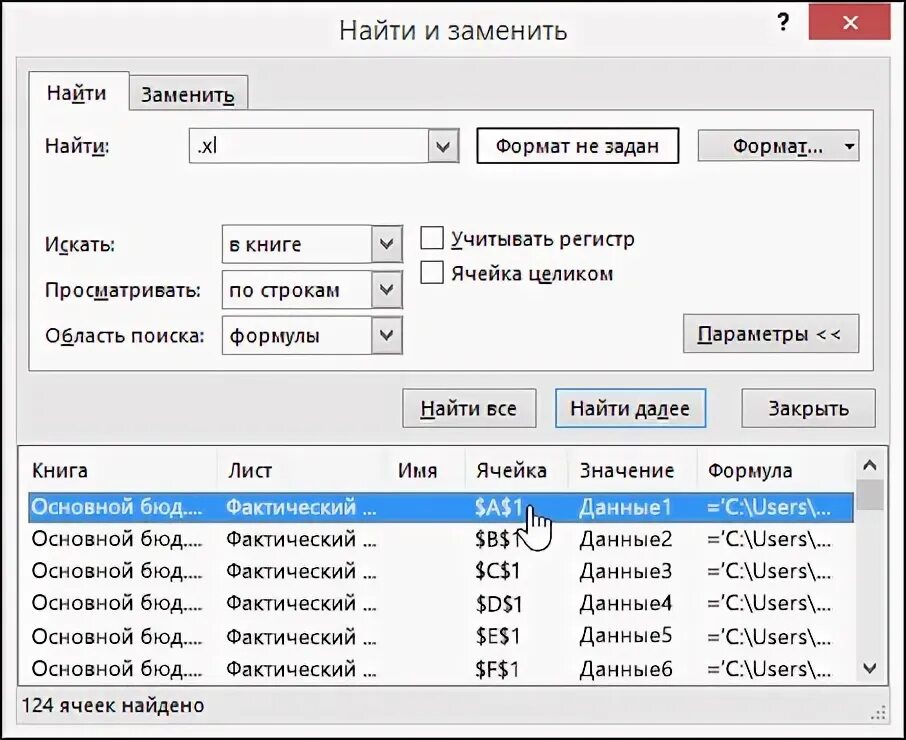Click the results list scroll down arrow
Image resolution: width=906 pixels, height=740 pixels.
870,668
